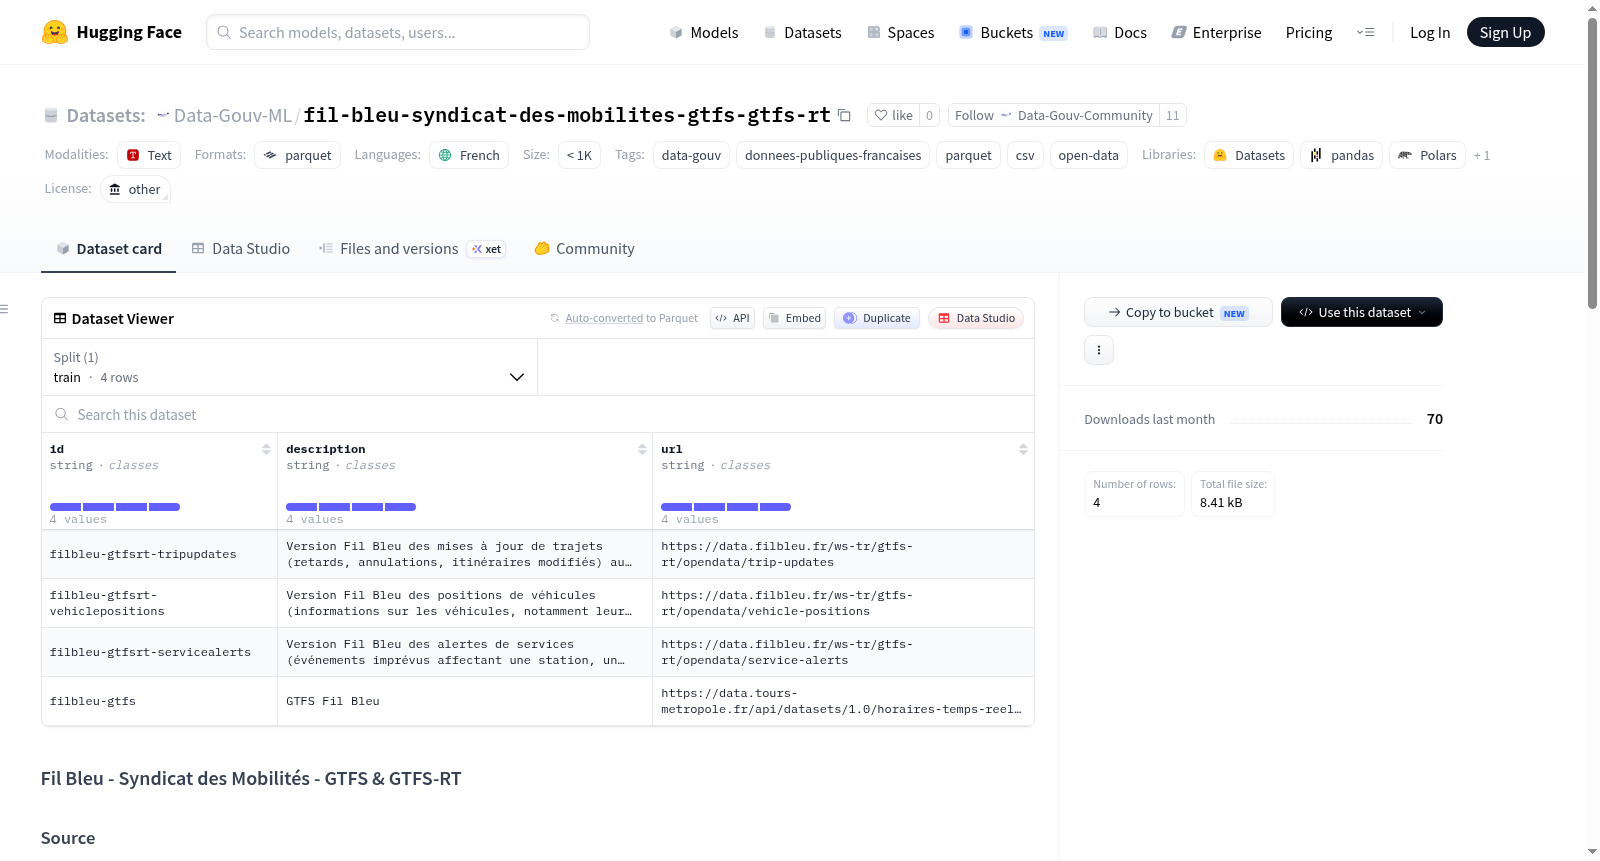Open Models in the top navigation
Viewport: 1600px width, 861px height.
pyautogui.click(x=704, y=32)
